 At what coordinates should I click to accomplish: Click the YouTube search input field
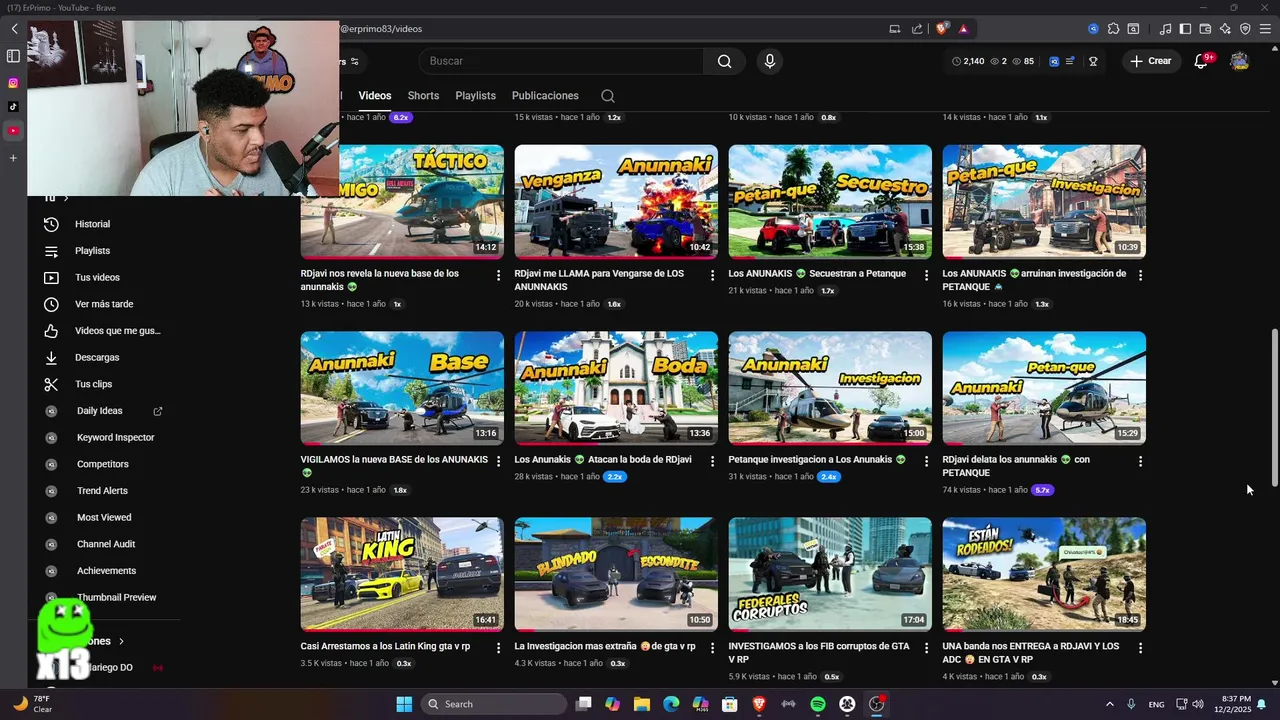coord(562,61)
